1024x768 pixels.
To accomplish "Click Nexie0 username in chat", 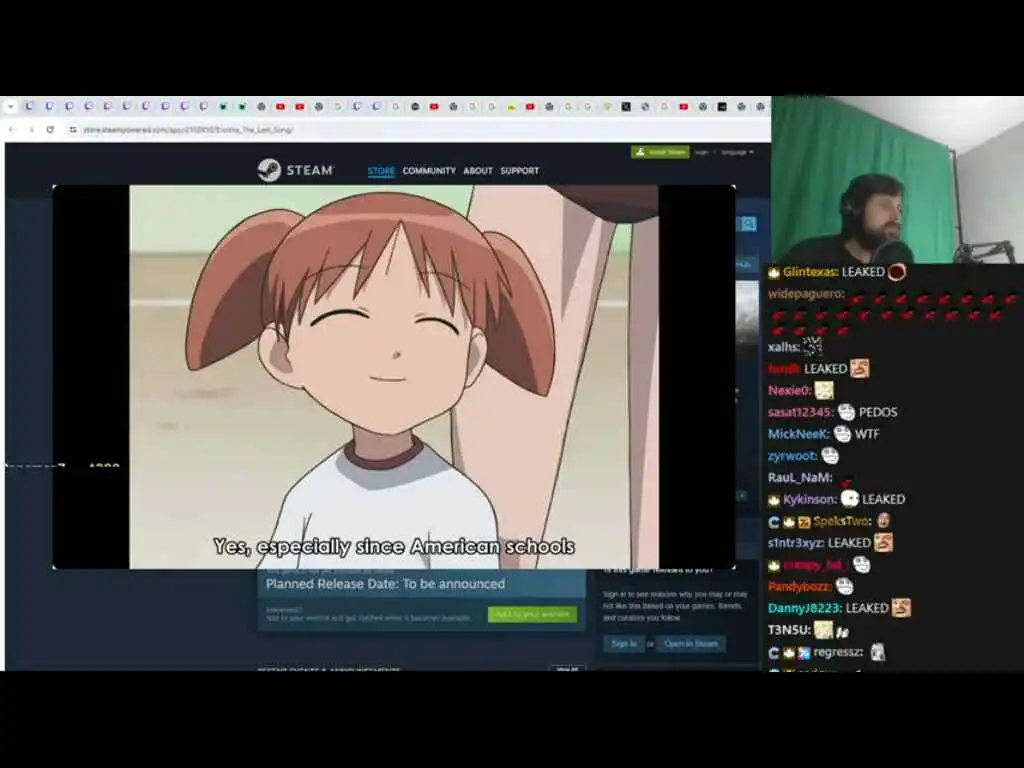I will pos(789,391).
